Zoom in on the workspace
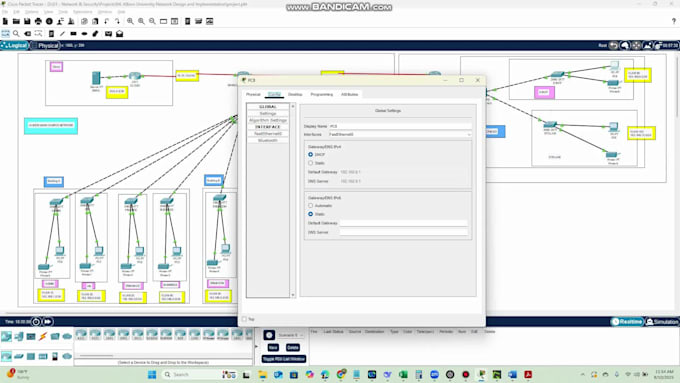Viewport: 680px width, 383px height. [x=130, y=21]
